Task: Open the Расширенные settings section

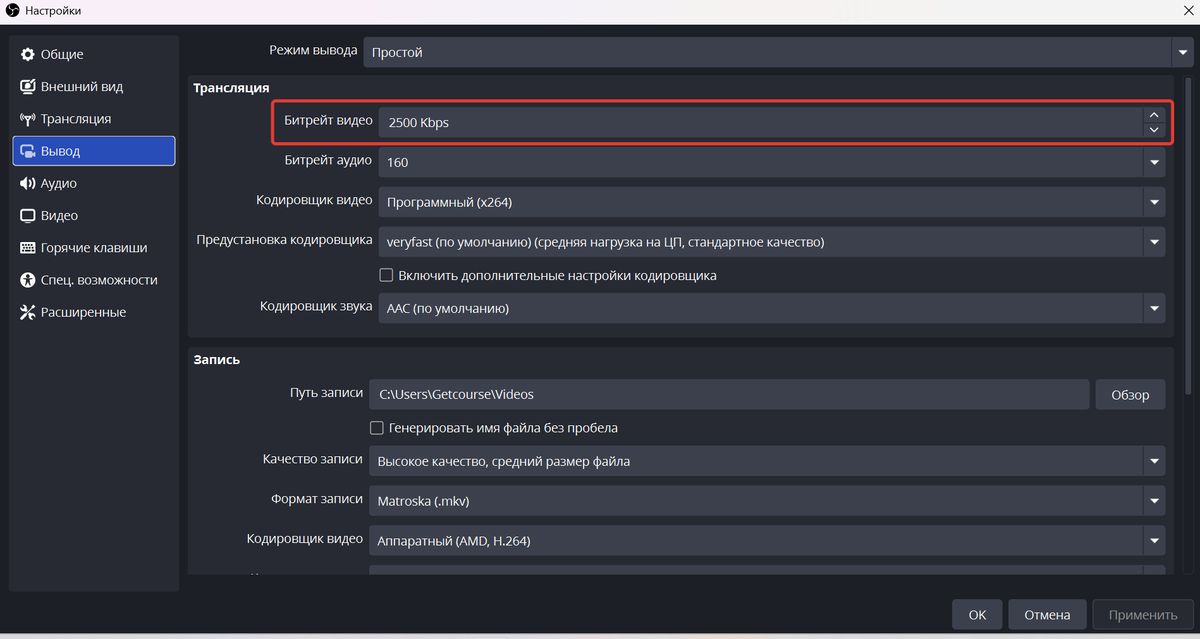Action: click(x=94, y=312)
